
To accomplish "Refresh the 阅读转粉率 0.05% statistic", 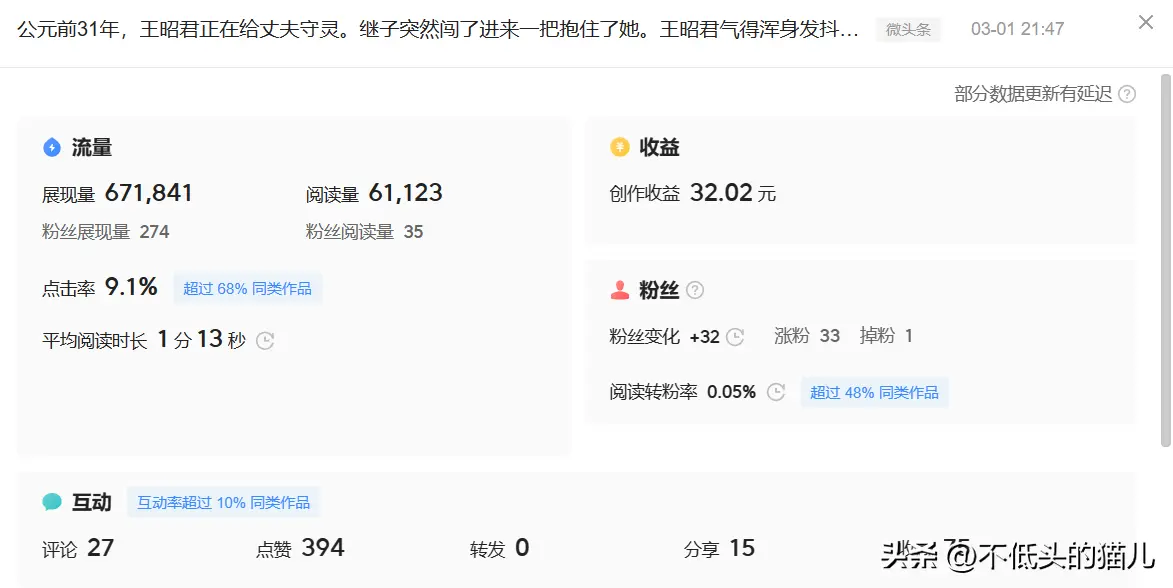I will [x=775, y=392].
